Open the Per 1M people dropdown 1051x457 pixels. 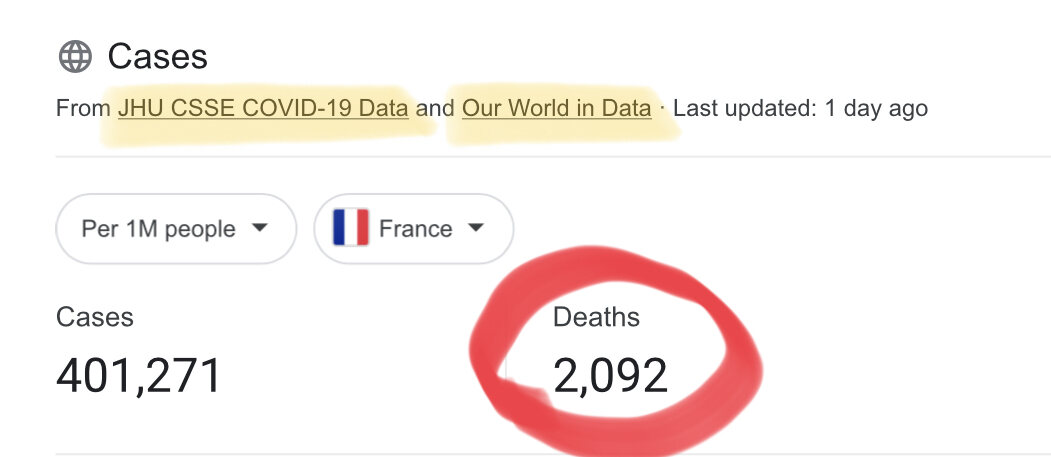[x=176, y=228]
